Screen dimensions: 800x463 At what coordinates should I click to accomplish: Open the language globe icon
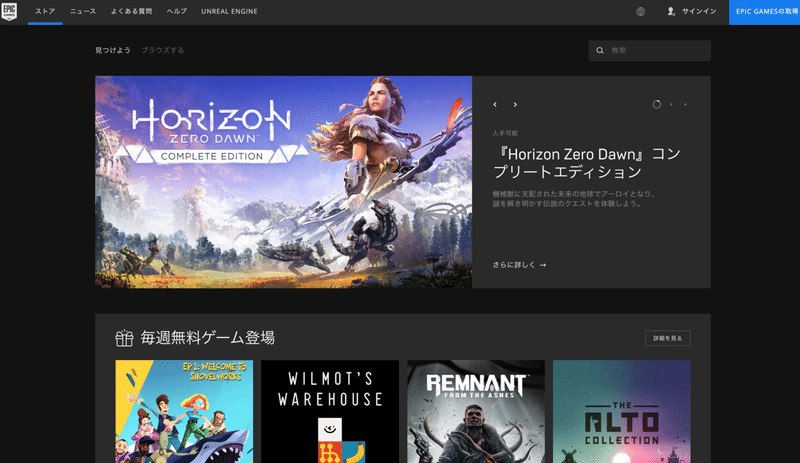[x=640, y=11]
